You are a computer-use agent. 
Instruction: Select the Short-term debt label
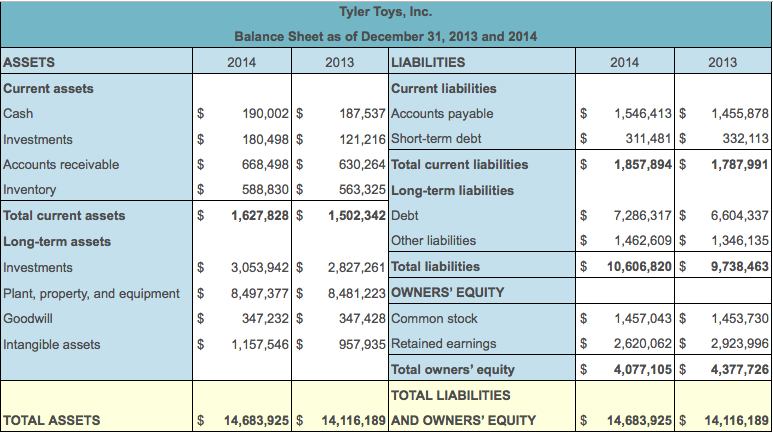click(436, 139)
